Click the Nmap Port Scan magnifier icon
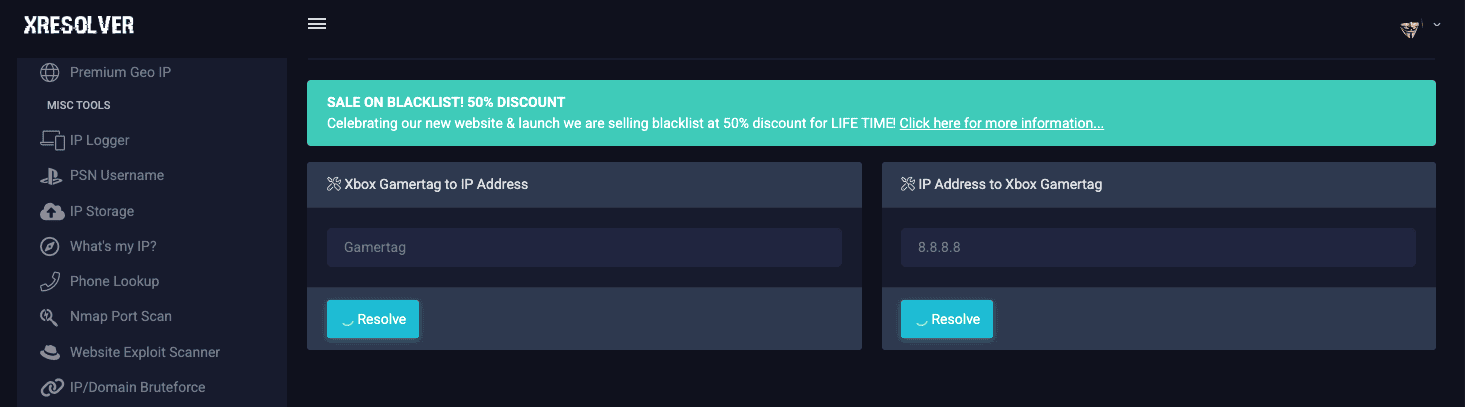The height and width of the screenshot is (407, 1465). (x=49, y=317)
